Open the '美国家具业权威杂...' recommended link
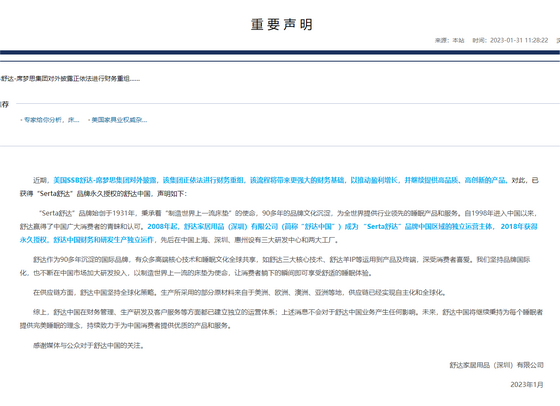 coord(118,120)
